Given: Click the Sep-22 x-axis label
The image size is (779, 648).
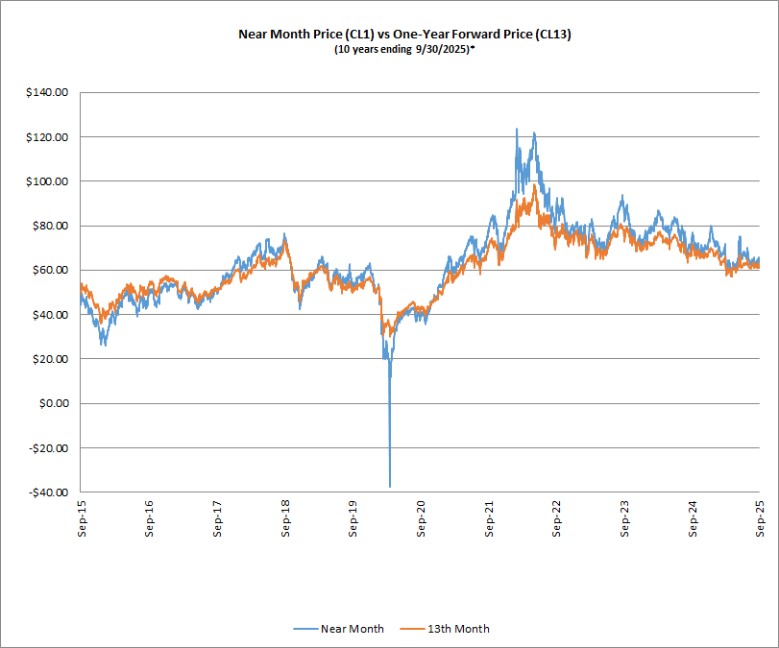Looking at the screenshot, I should (556, 518).
